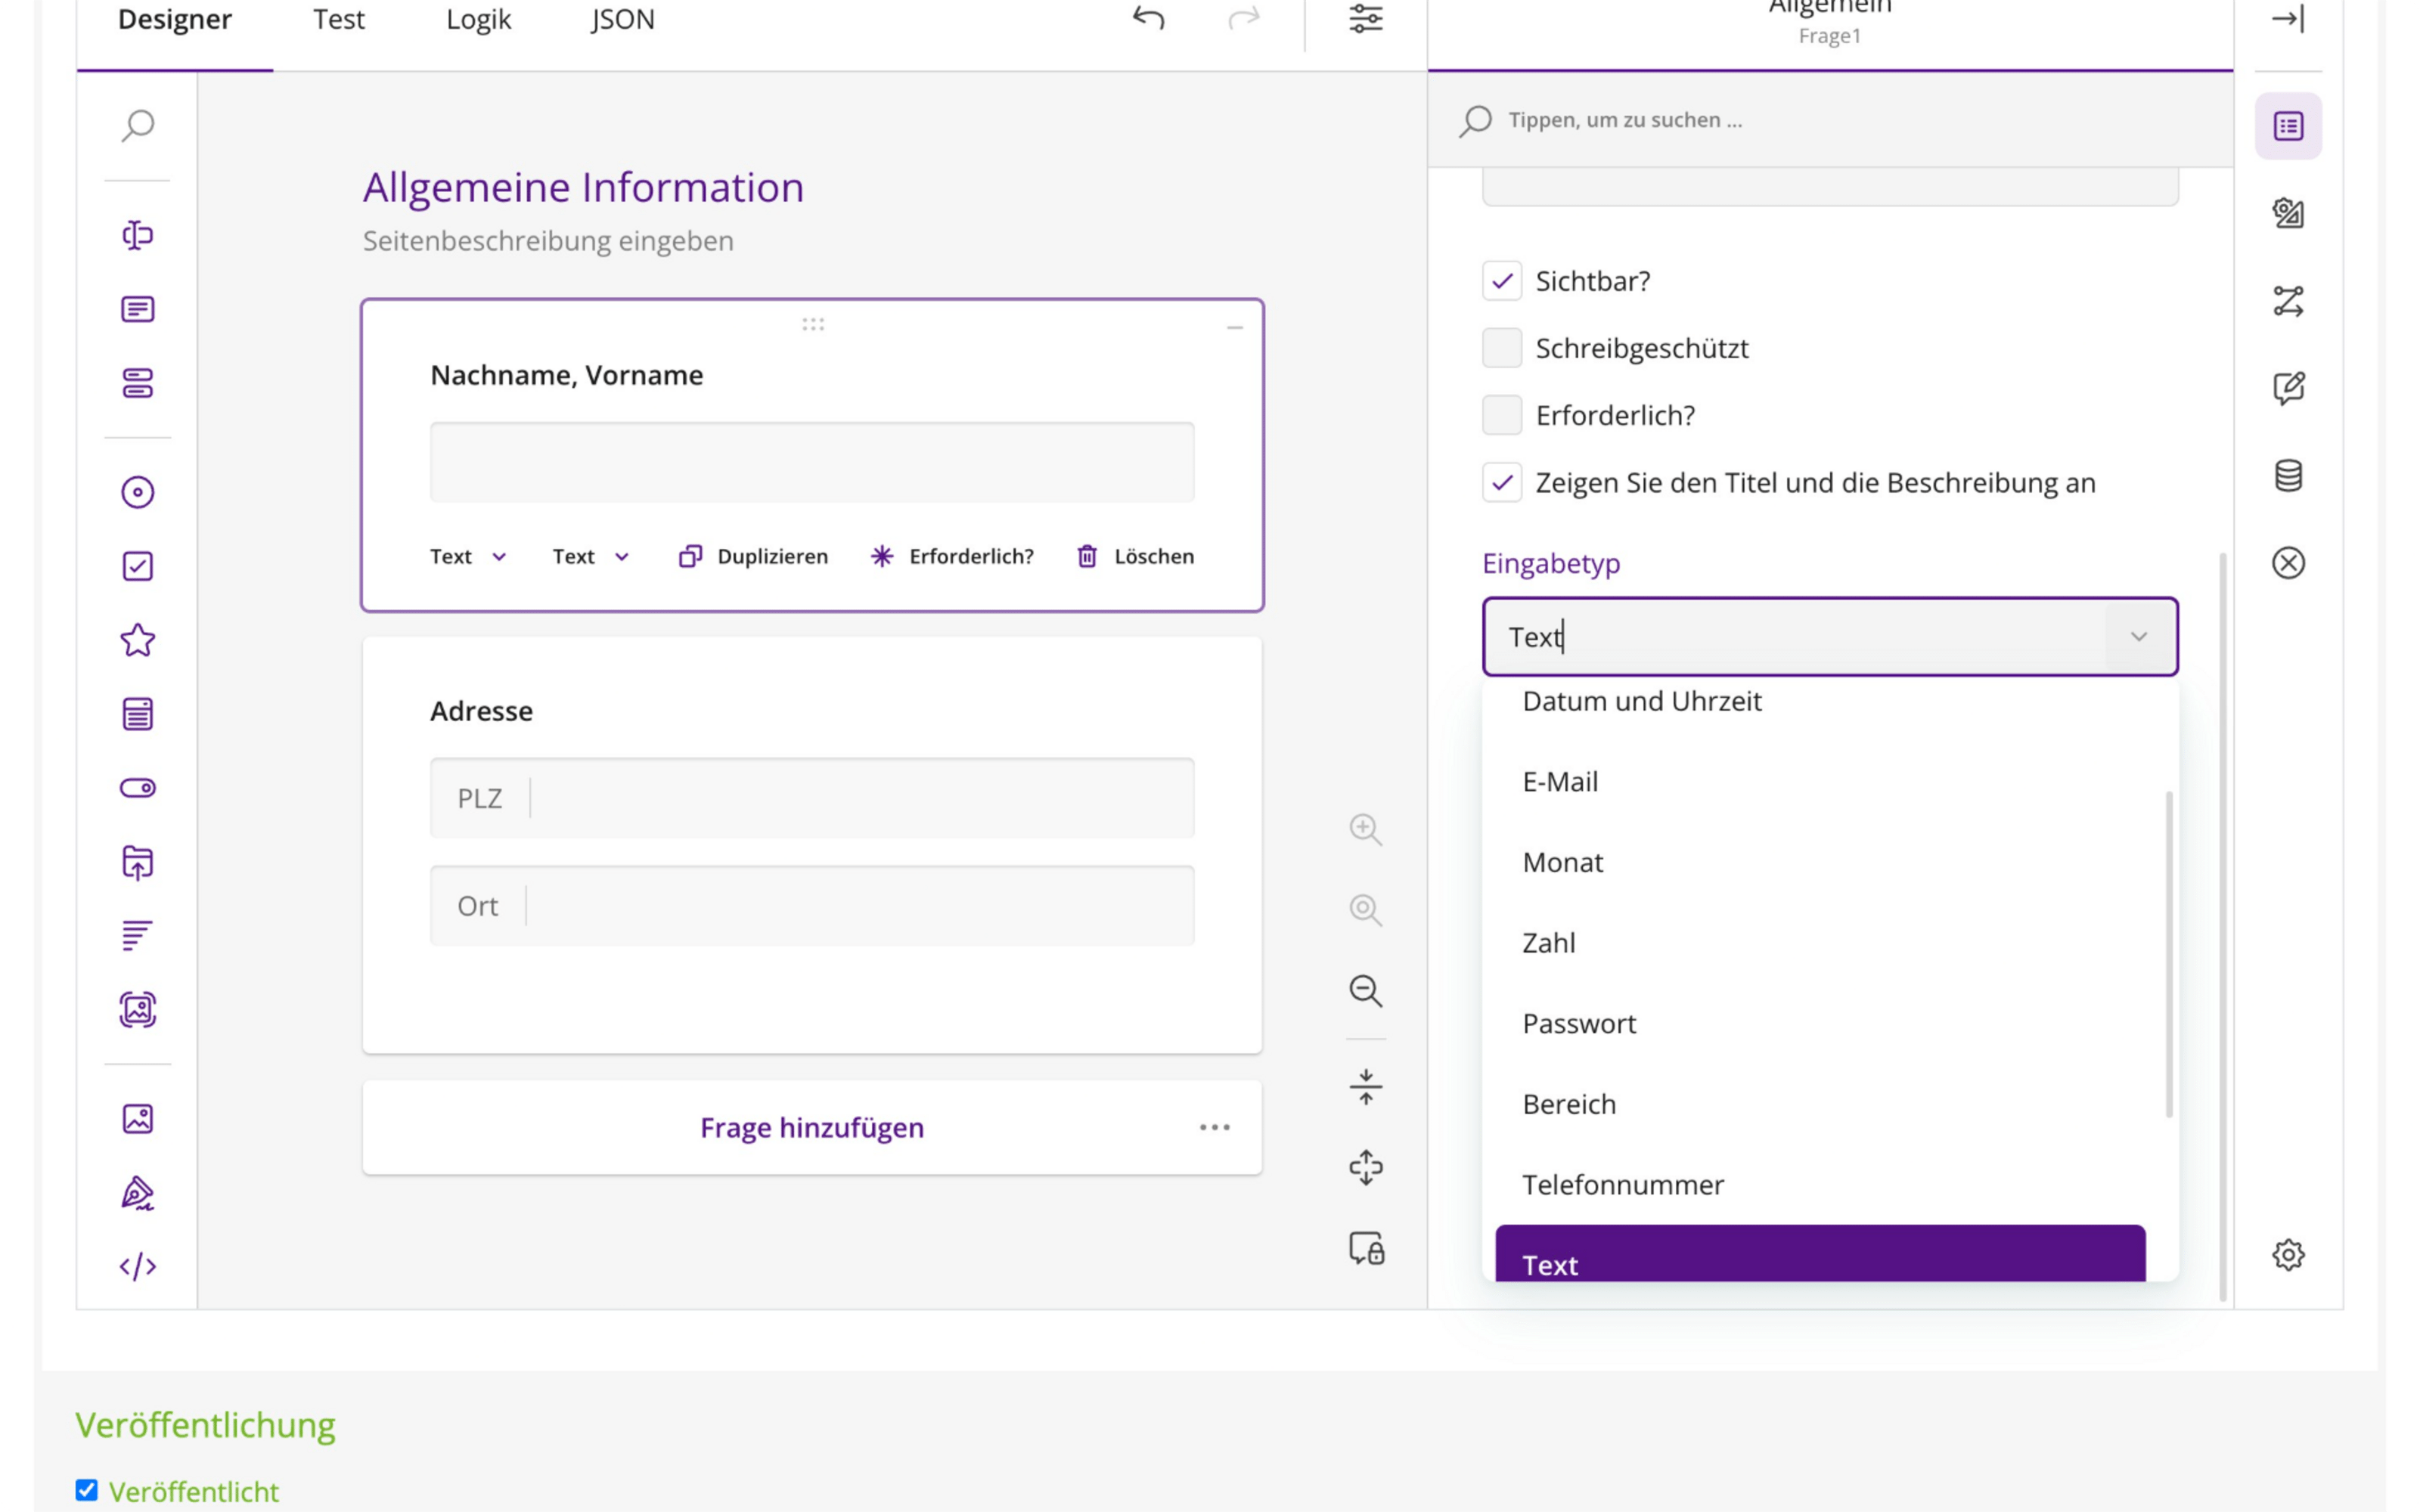Add a checkboxes question from toolbox
The image size is (2420, 1512).
pyautogui.click(x=138, y=566)
